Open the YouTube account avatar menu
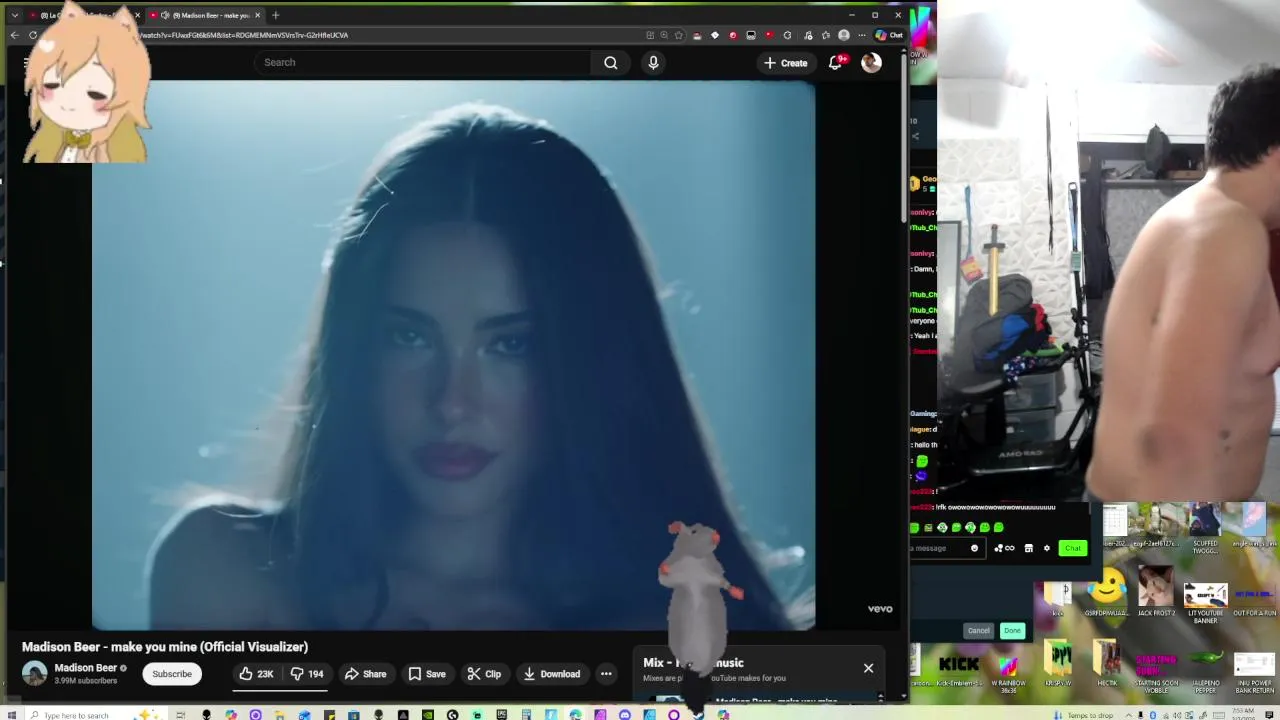Screen dimensions: 1280x720 point(871,62)
